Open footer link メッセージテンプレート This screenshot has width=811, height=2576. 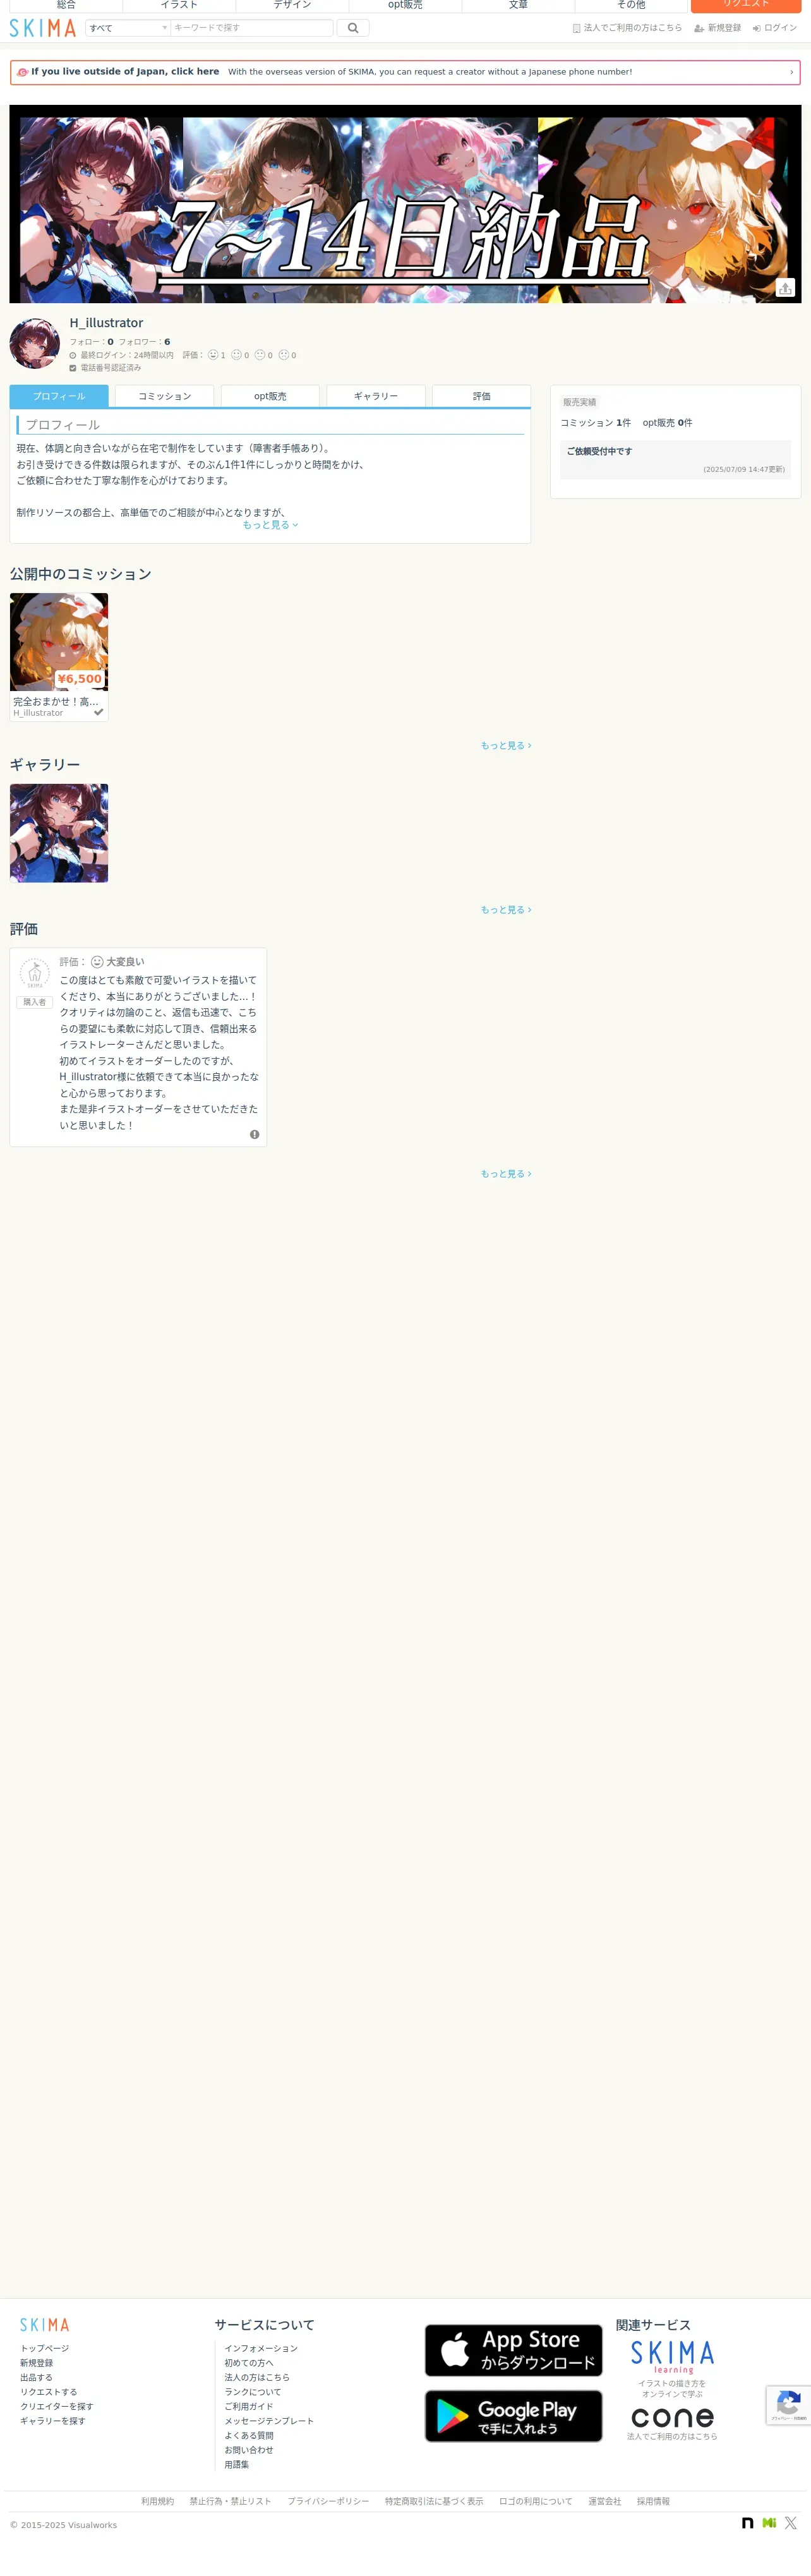(x=269, y=2421)
